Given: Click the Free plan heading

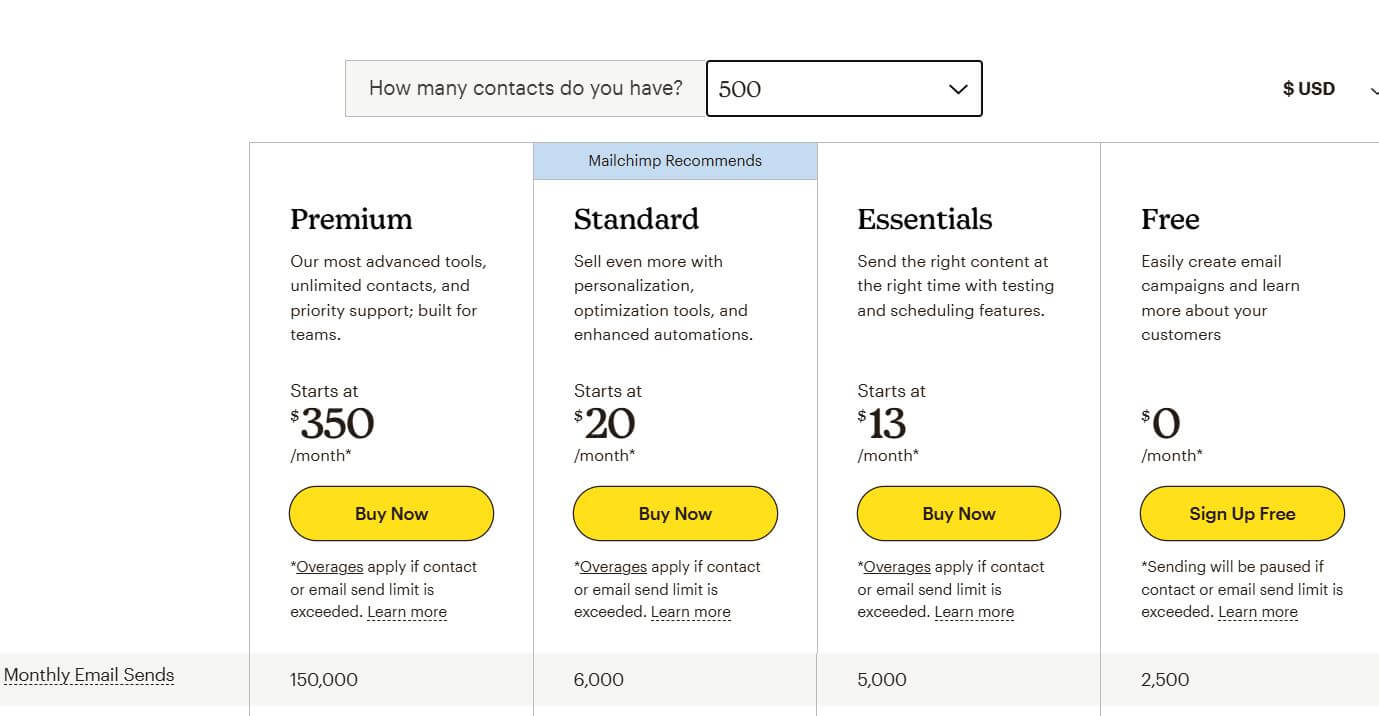Looking at the screenshot, I should click(1170, 219).
